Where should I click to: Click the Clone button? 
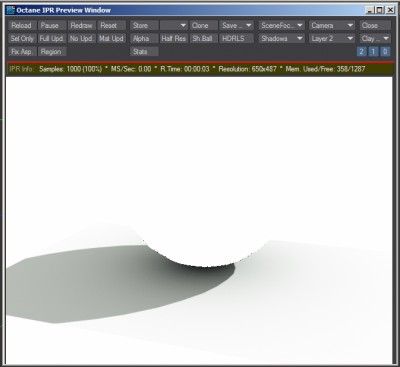[204, 25]
